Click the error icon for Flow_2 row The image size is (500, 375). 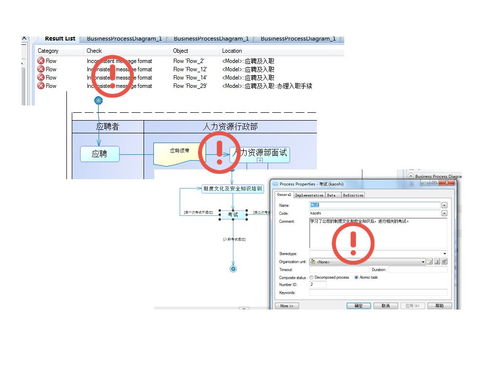coord(41,61)
